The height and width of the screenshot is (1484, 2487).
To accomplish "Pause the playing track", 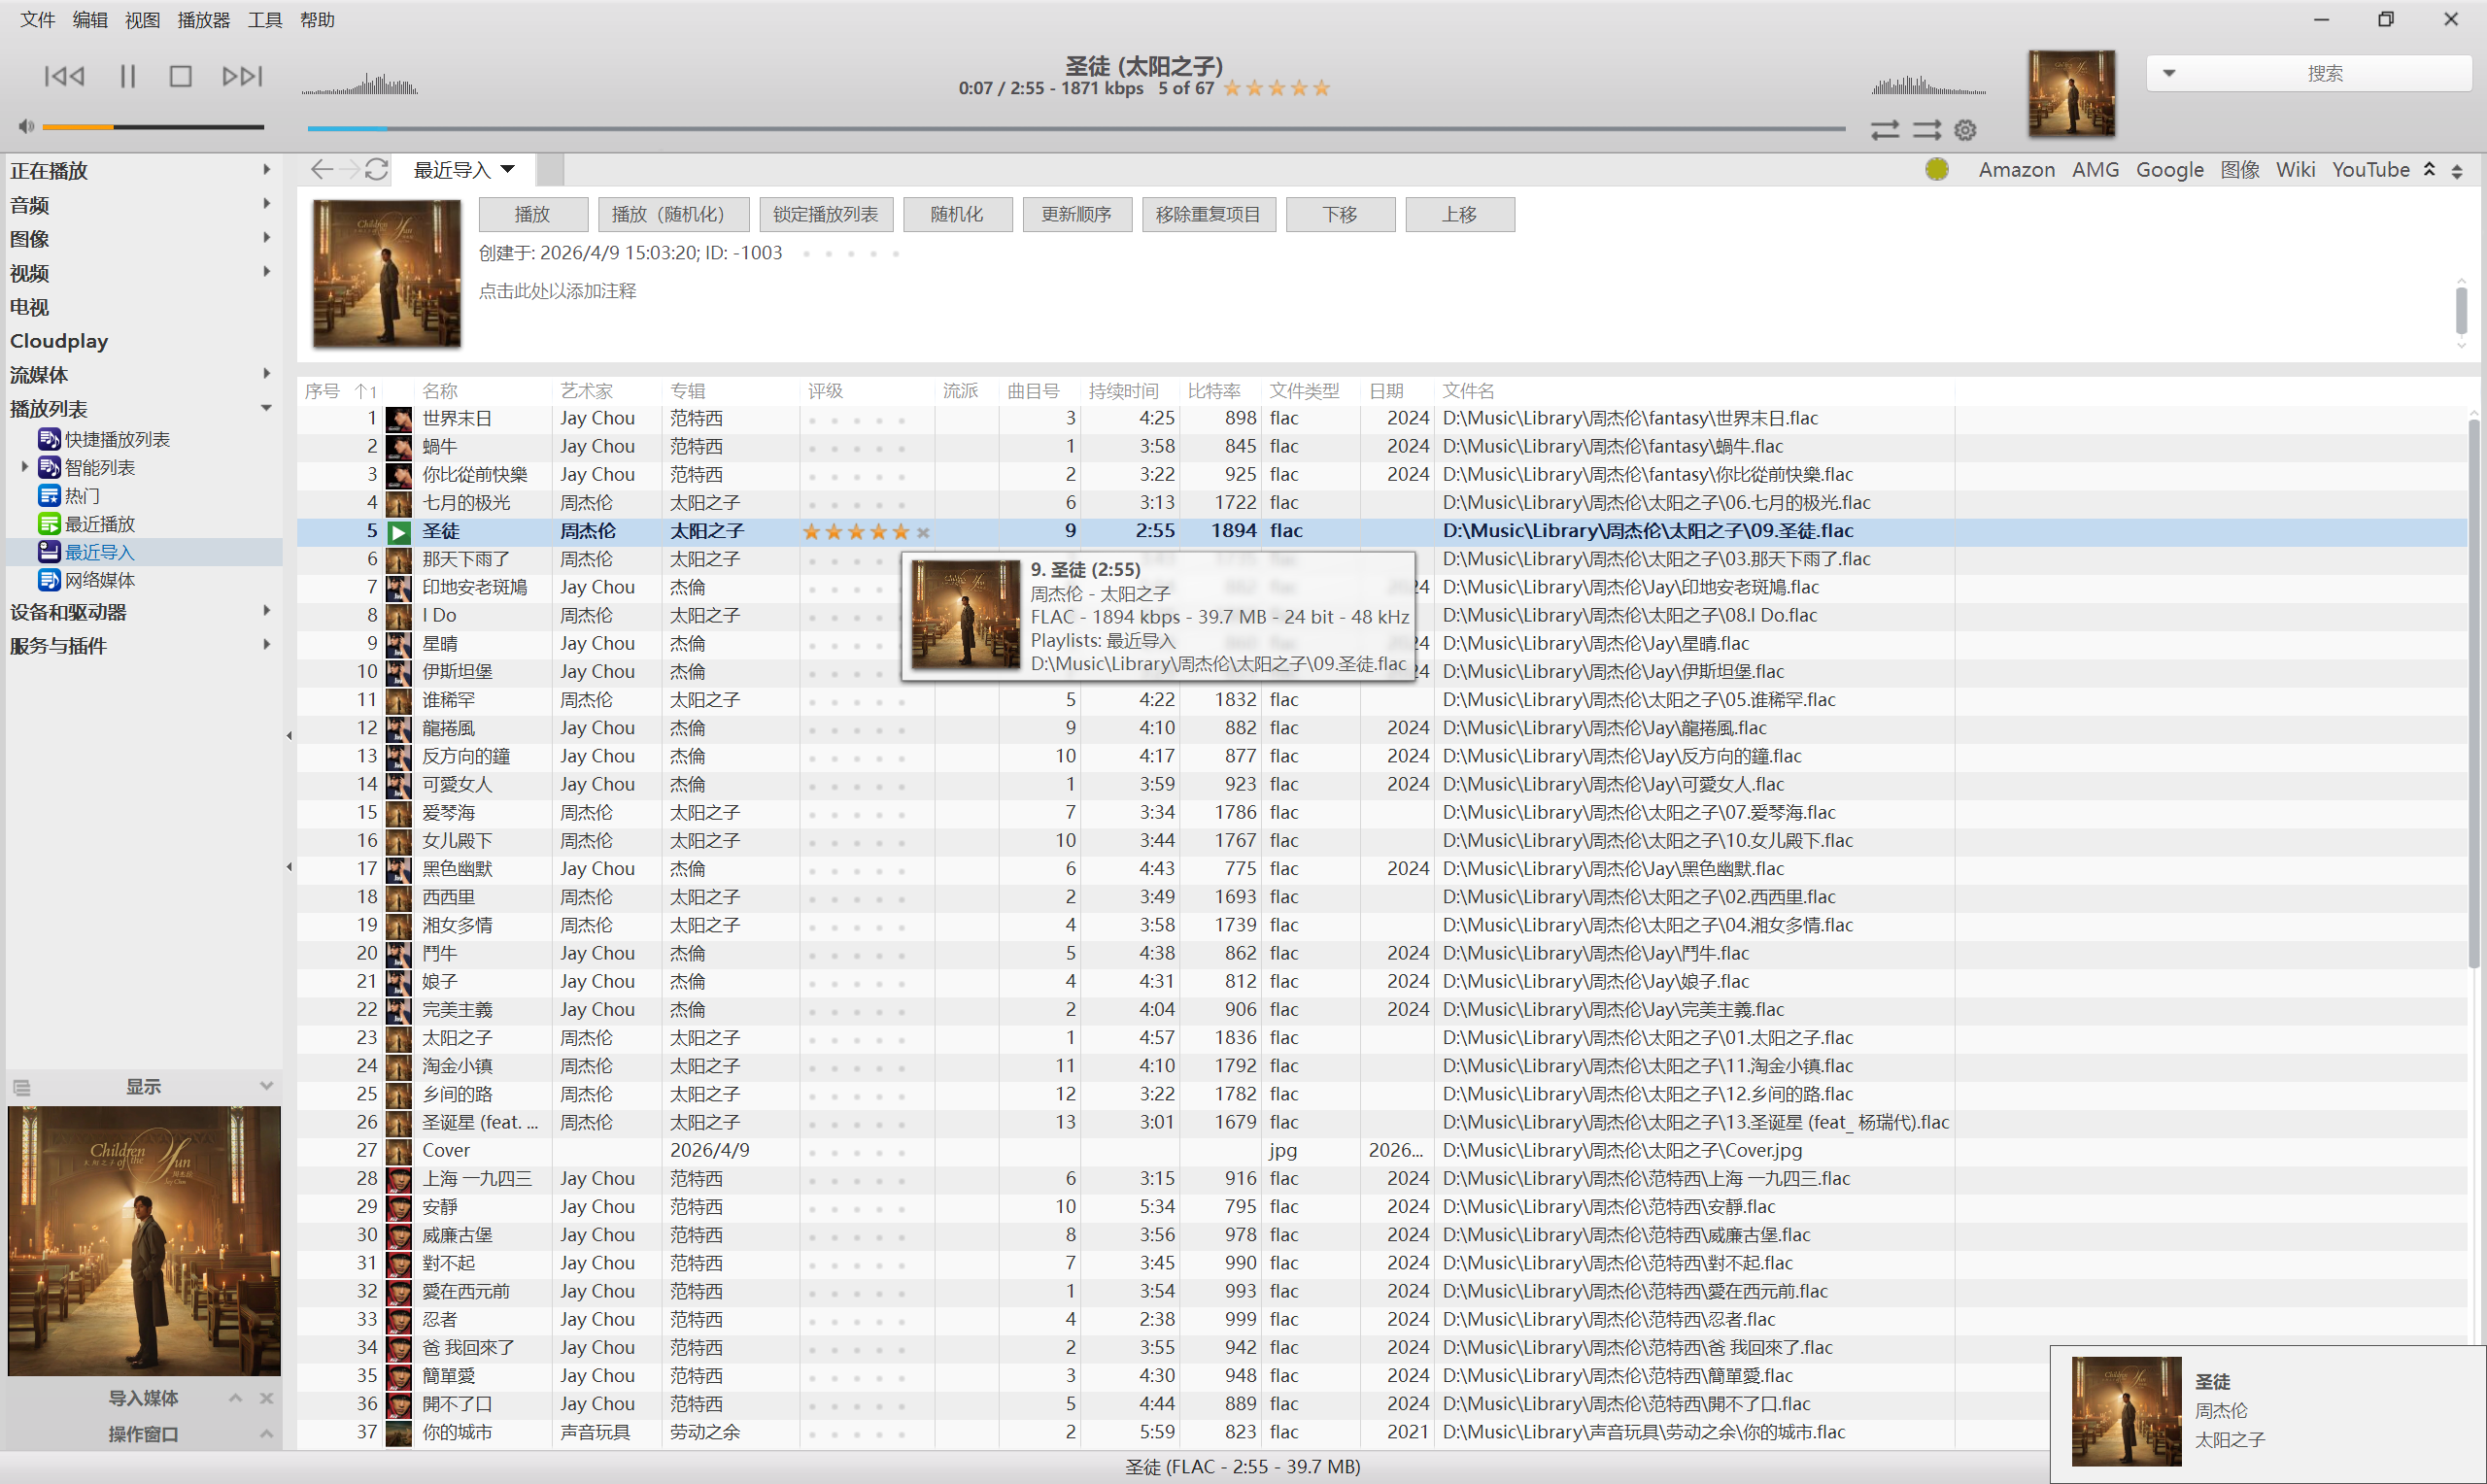I will [127, 76].
